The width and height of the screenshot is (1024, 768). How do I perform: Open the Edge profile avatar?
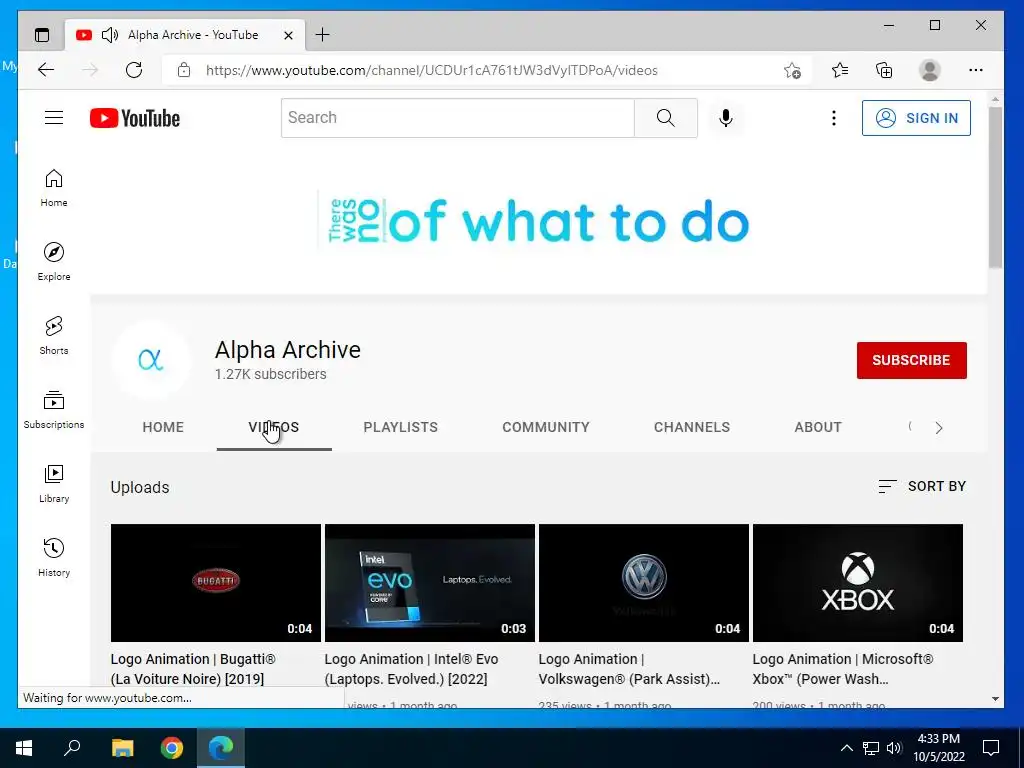(x=929, y=70)
